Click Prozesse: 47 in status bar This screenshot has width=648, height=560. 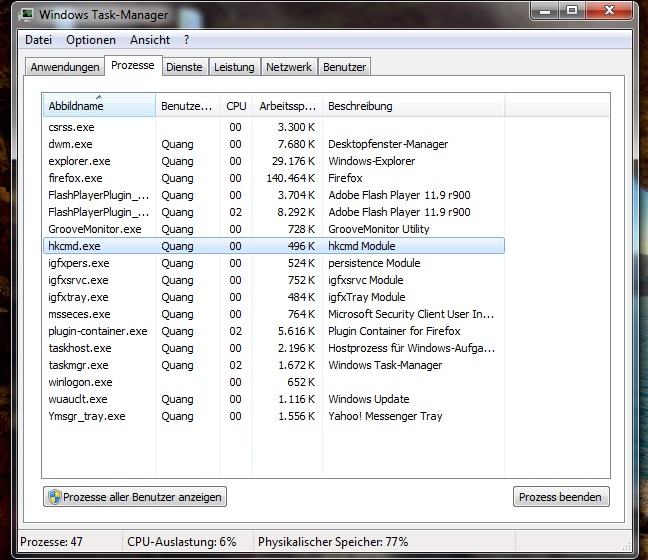[51, 542]
